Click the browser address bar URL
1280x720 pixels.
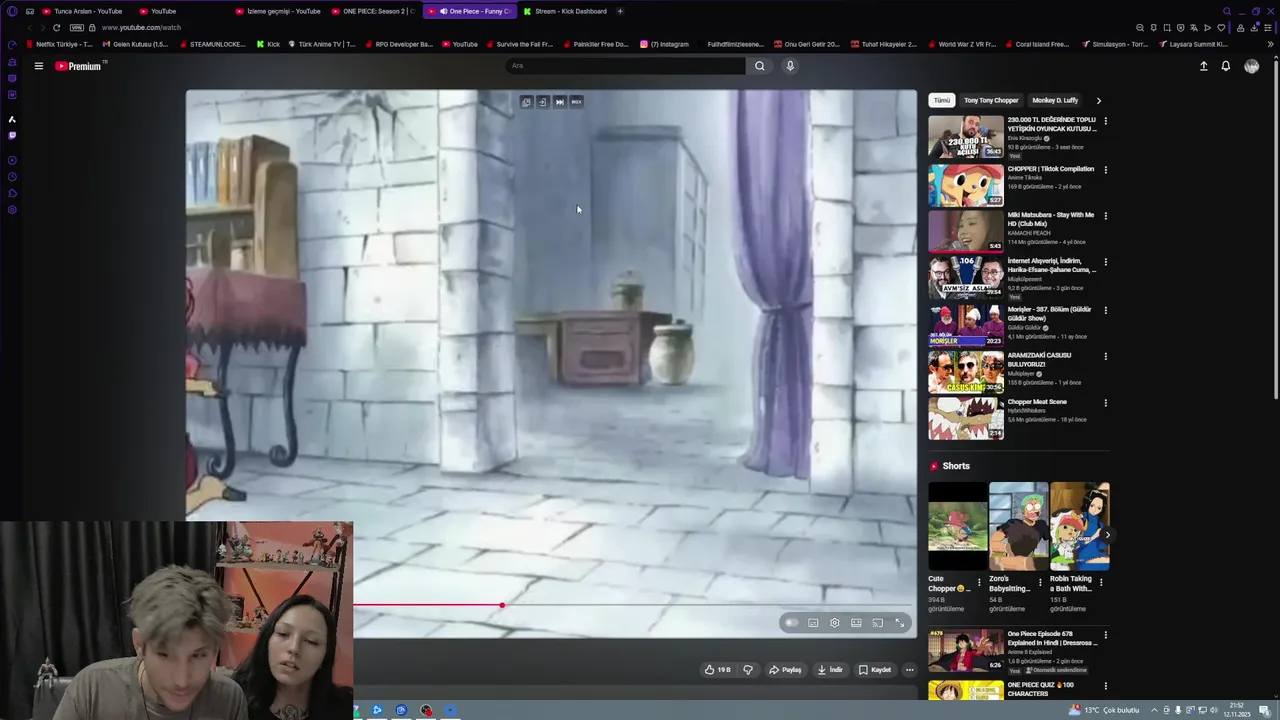(x=141, y=28)
